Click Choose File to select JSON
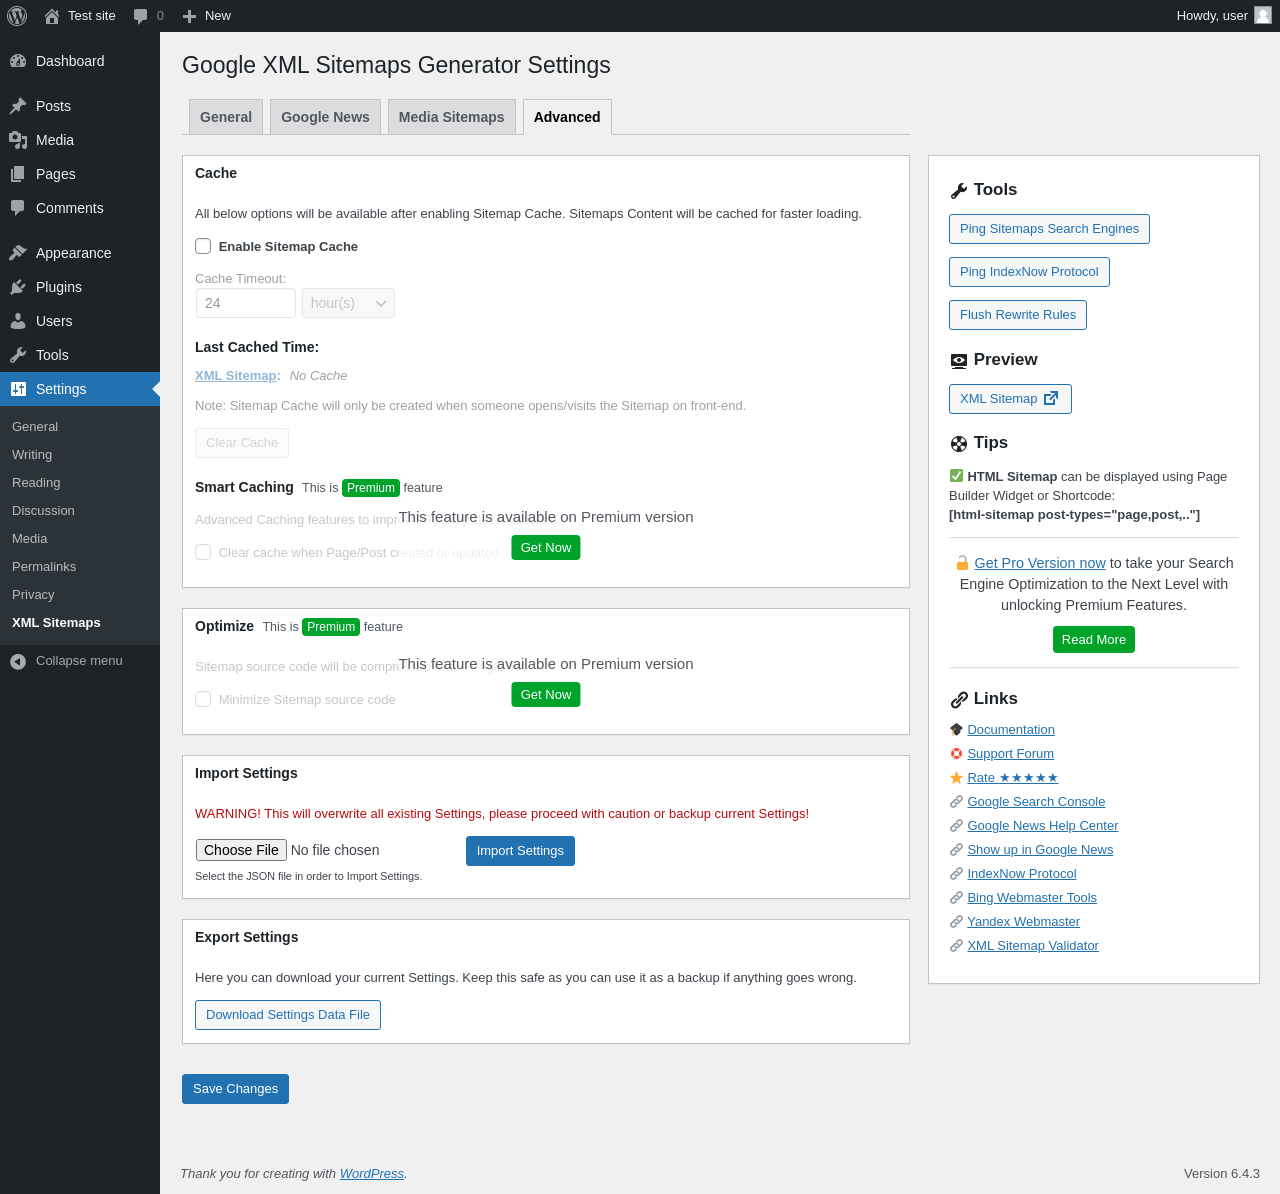 (x=241, y=850)
